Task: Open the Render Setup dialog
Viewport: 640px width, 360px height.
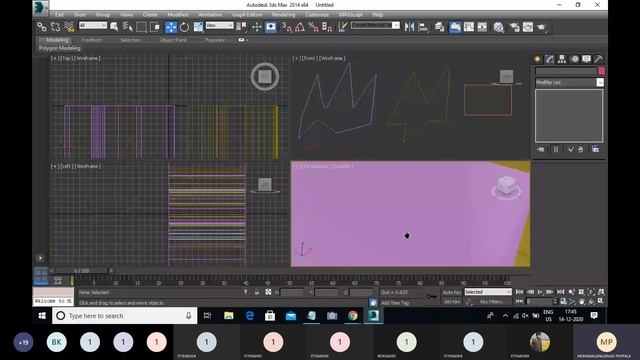Action: [514, 27]
